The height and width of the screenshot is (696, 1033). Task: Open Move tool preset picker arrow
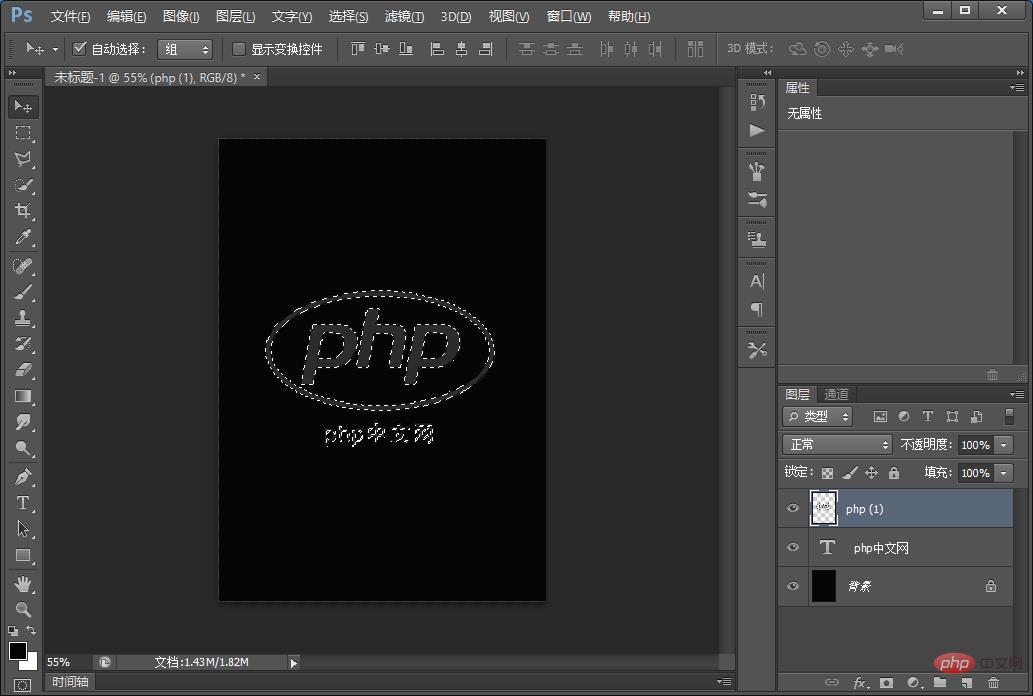(x=55, y=49)
